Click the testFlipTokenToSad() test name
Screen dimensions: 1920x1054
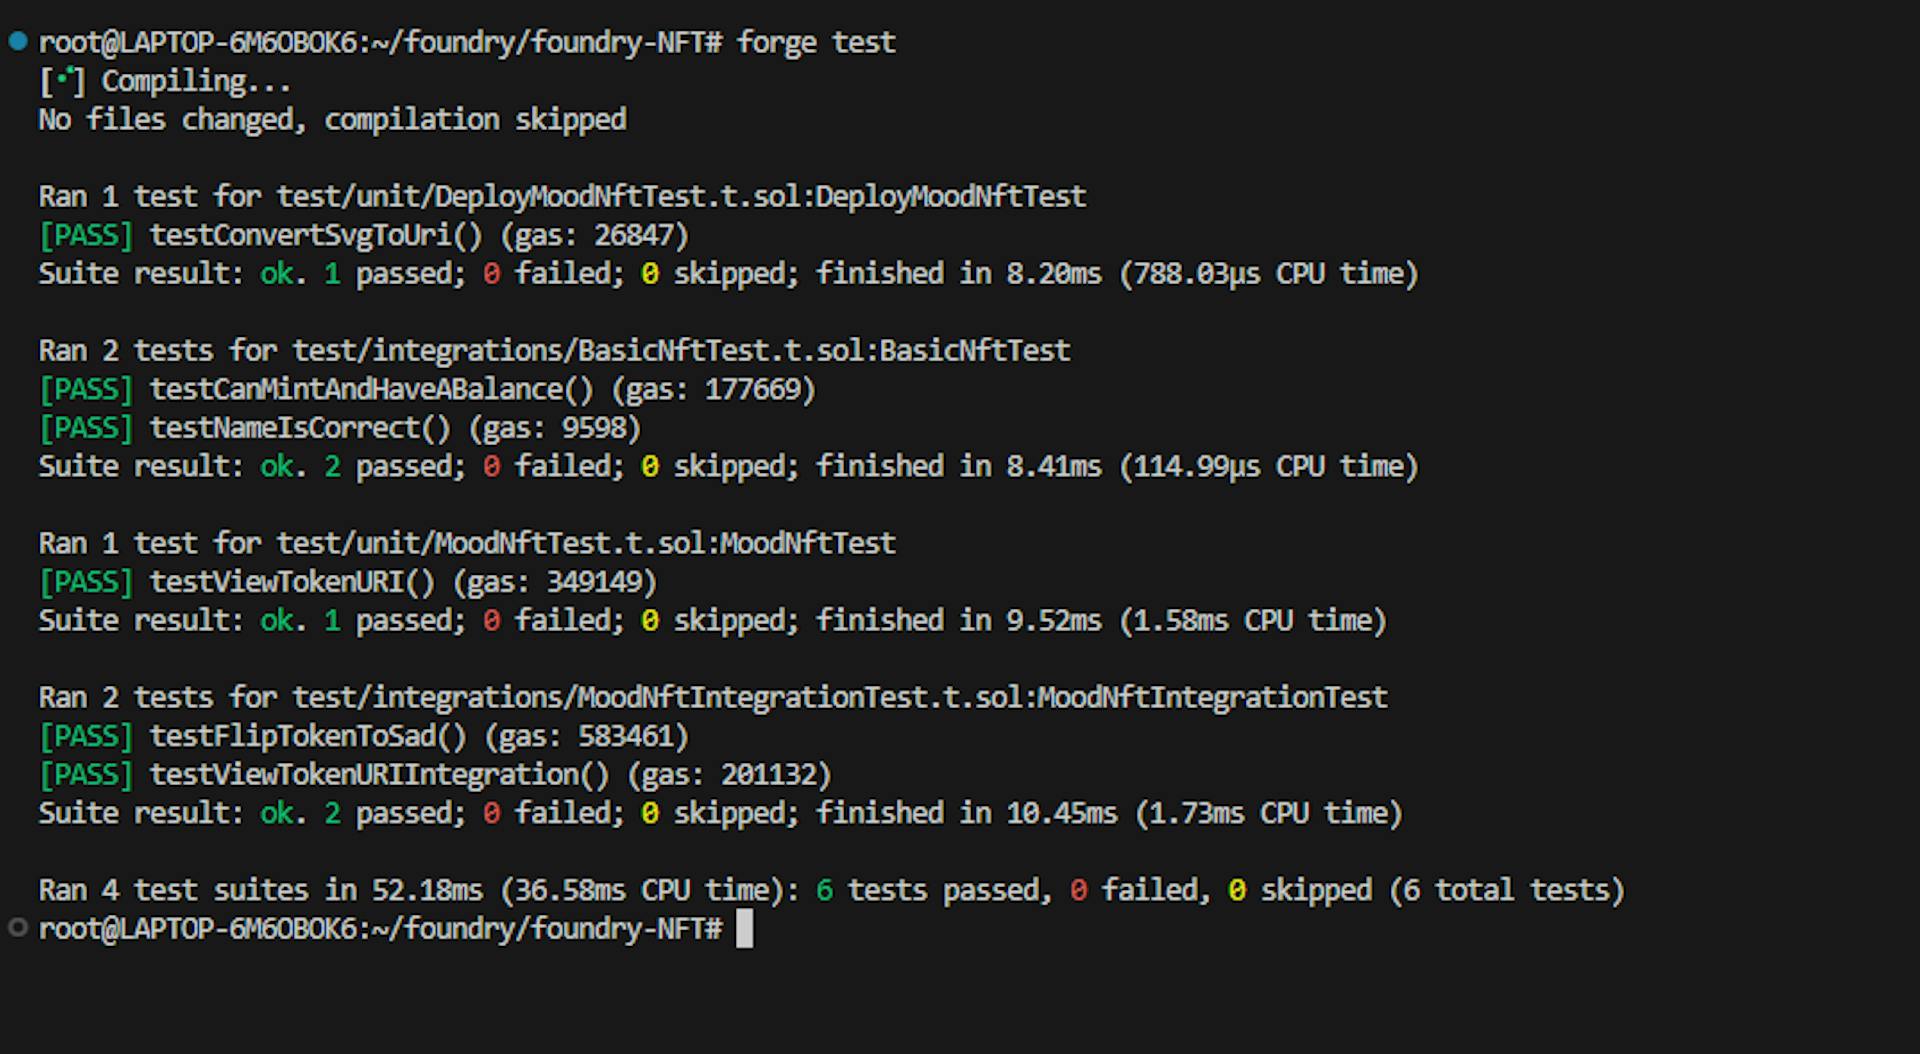[x=308, y=736]
